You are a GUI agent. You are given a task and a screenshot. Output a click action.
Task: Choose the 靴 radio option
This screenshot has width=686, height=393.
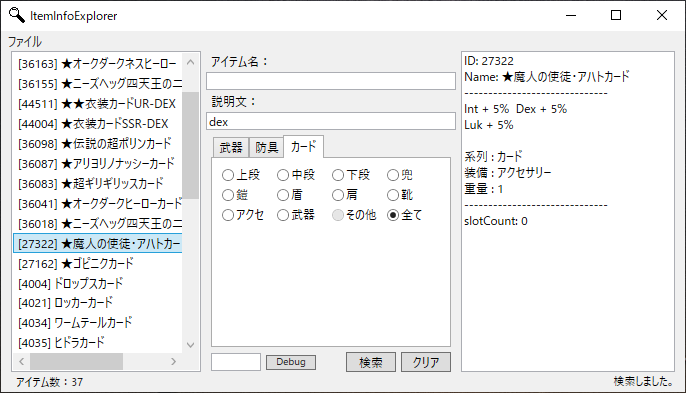[400, 195]
